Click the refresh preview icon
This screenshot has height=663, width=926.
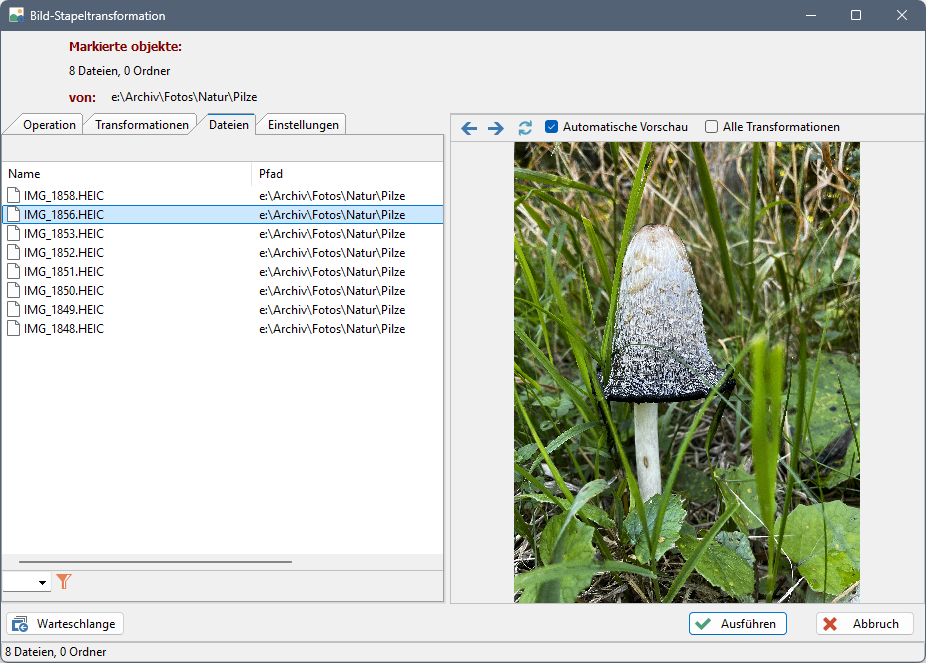pyautogui.click(x=525, y=128)
